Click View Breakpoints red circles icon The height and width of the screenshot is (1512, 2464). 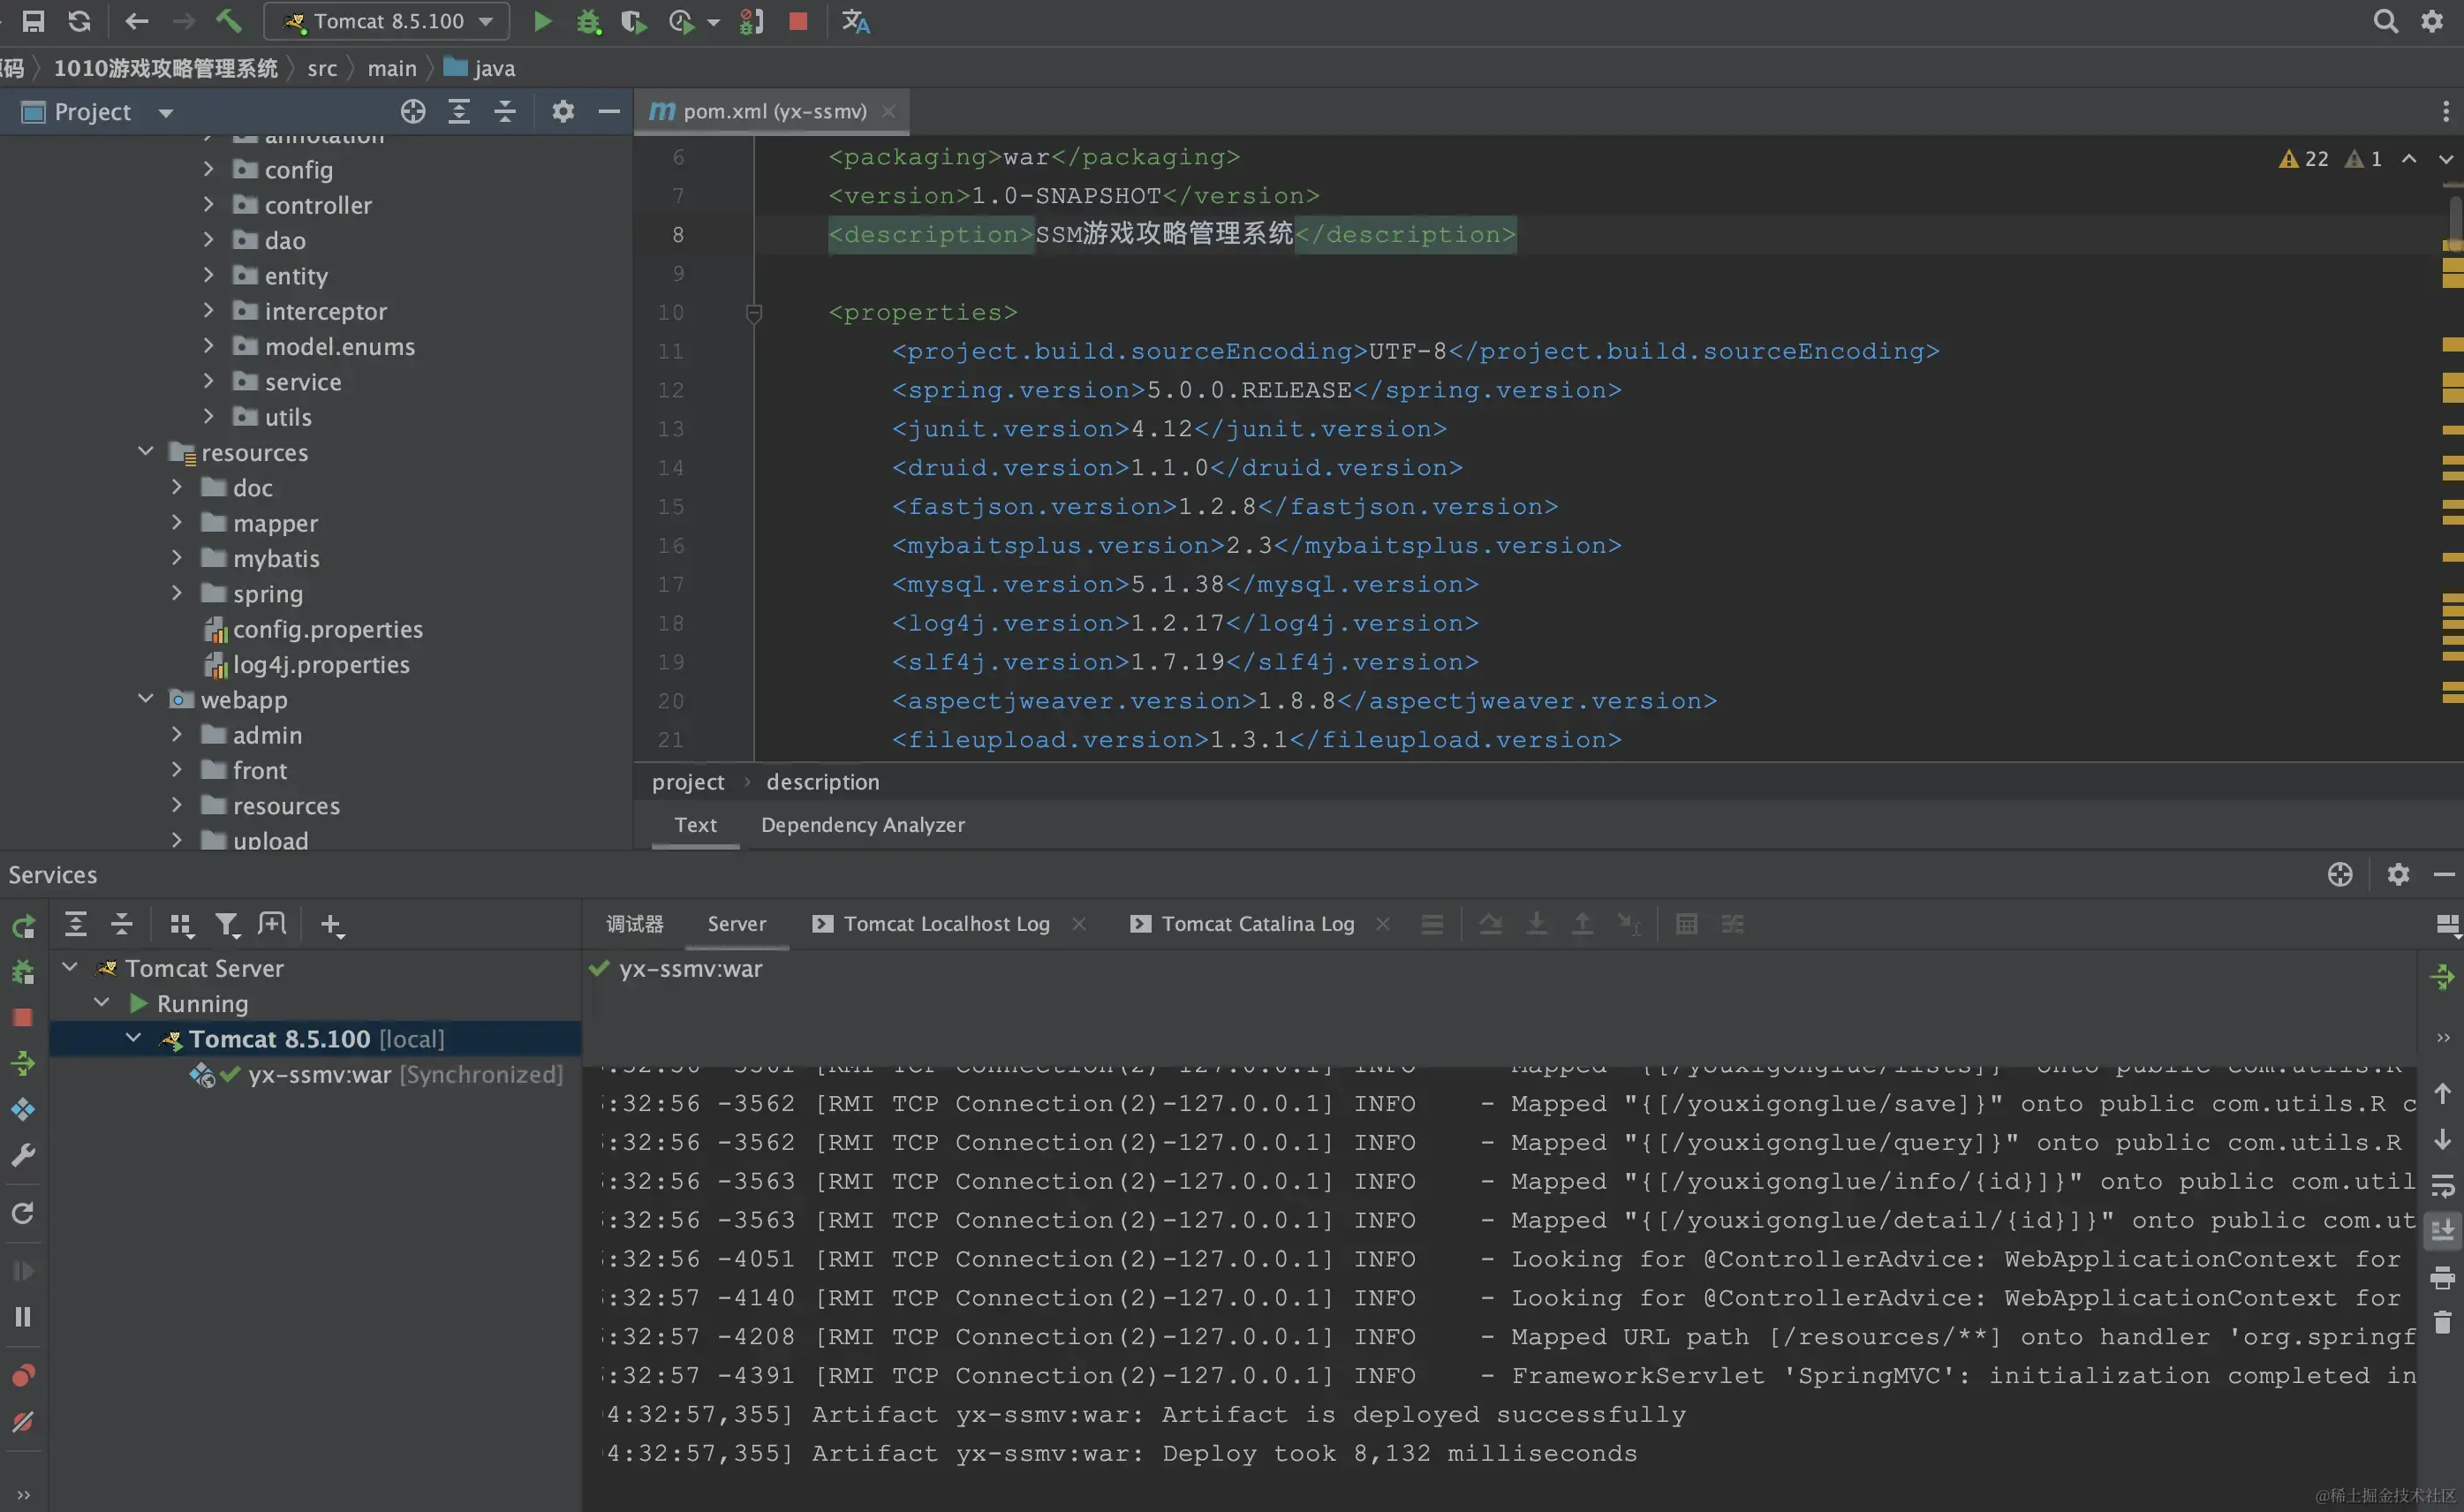[23, 1375]
